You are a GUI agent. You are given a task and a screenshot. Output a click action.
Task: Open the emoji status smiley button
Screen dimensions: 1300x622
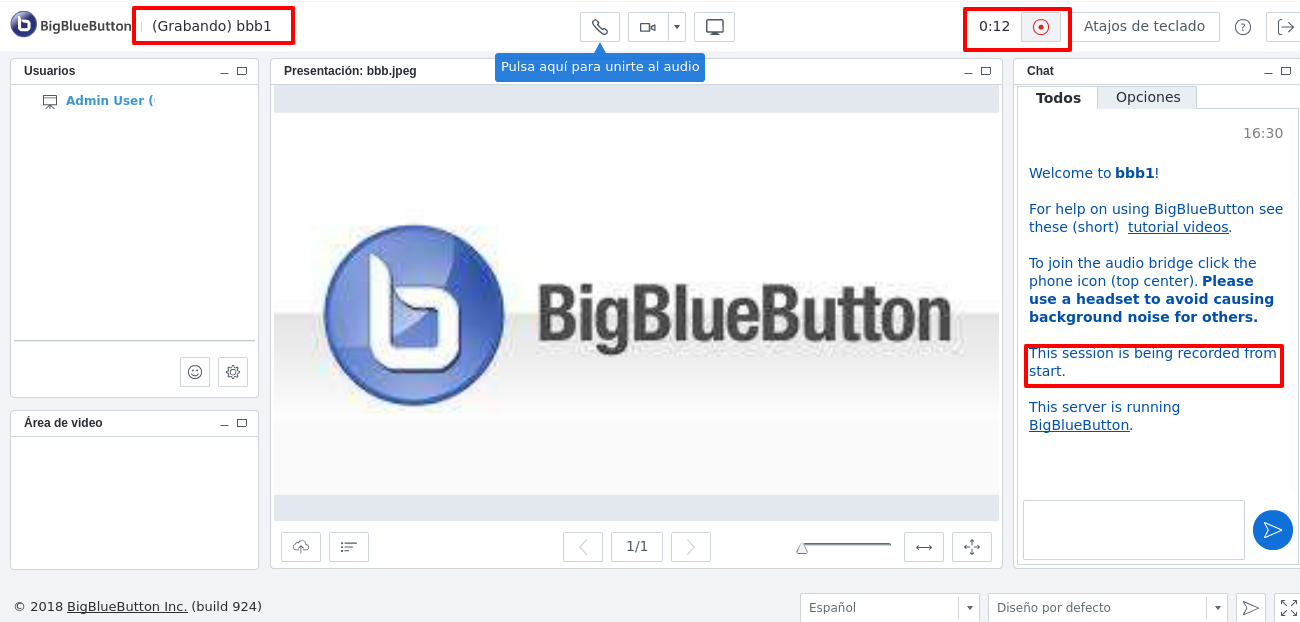click(x=195, y=372)
